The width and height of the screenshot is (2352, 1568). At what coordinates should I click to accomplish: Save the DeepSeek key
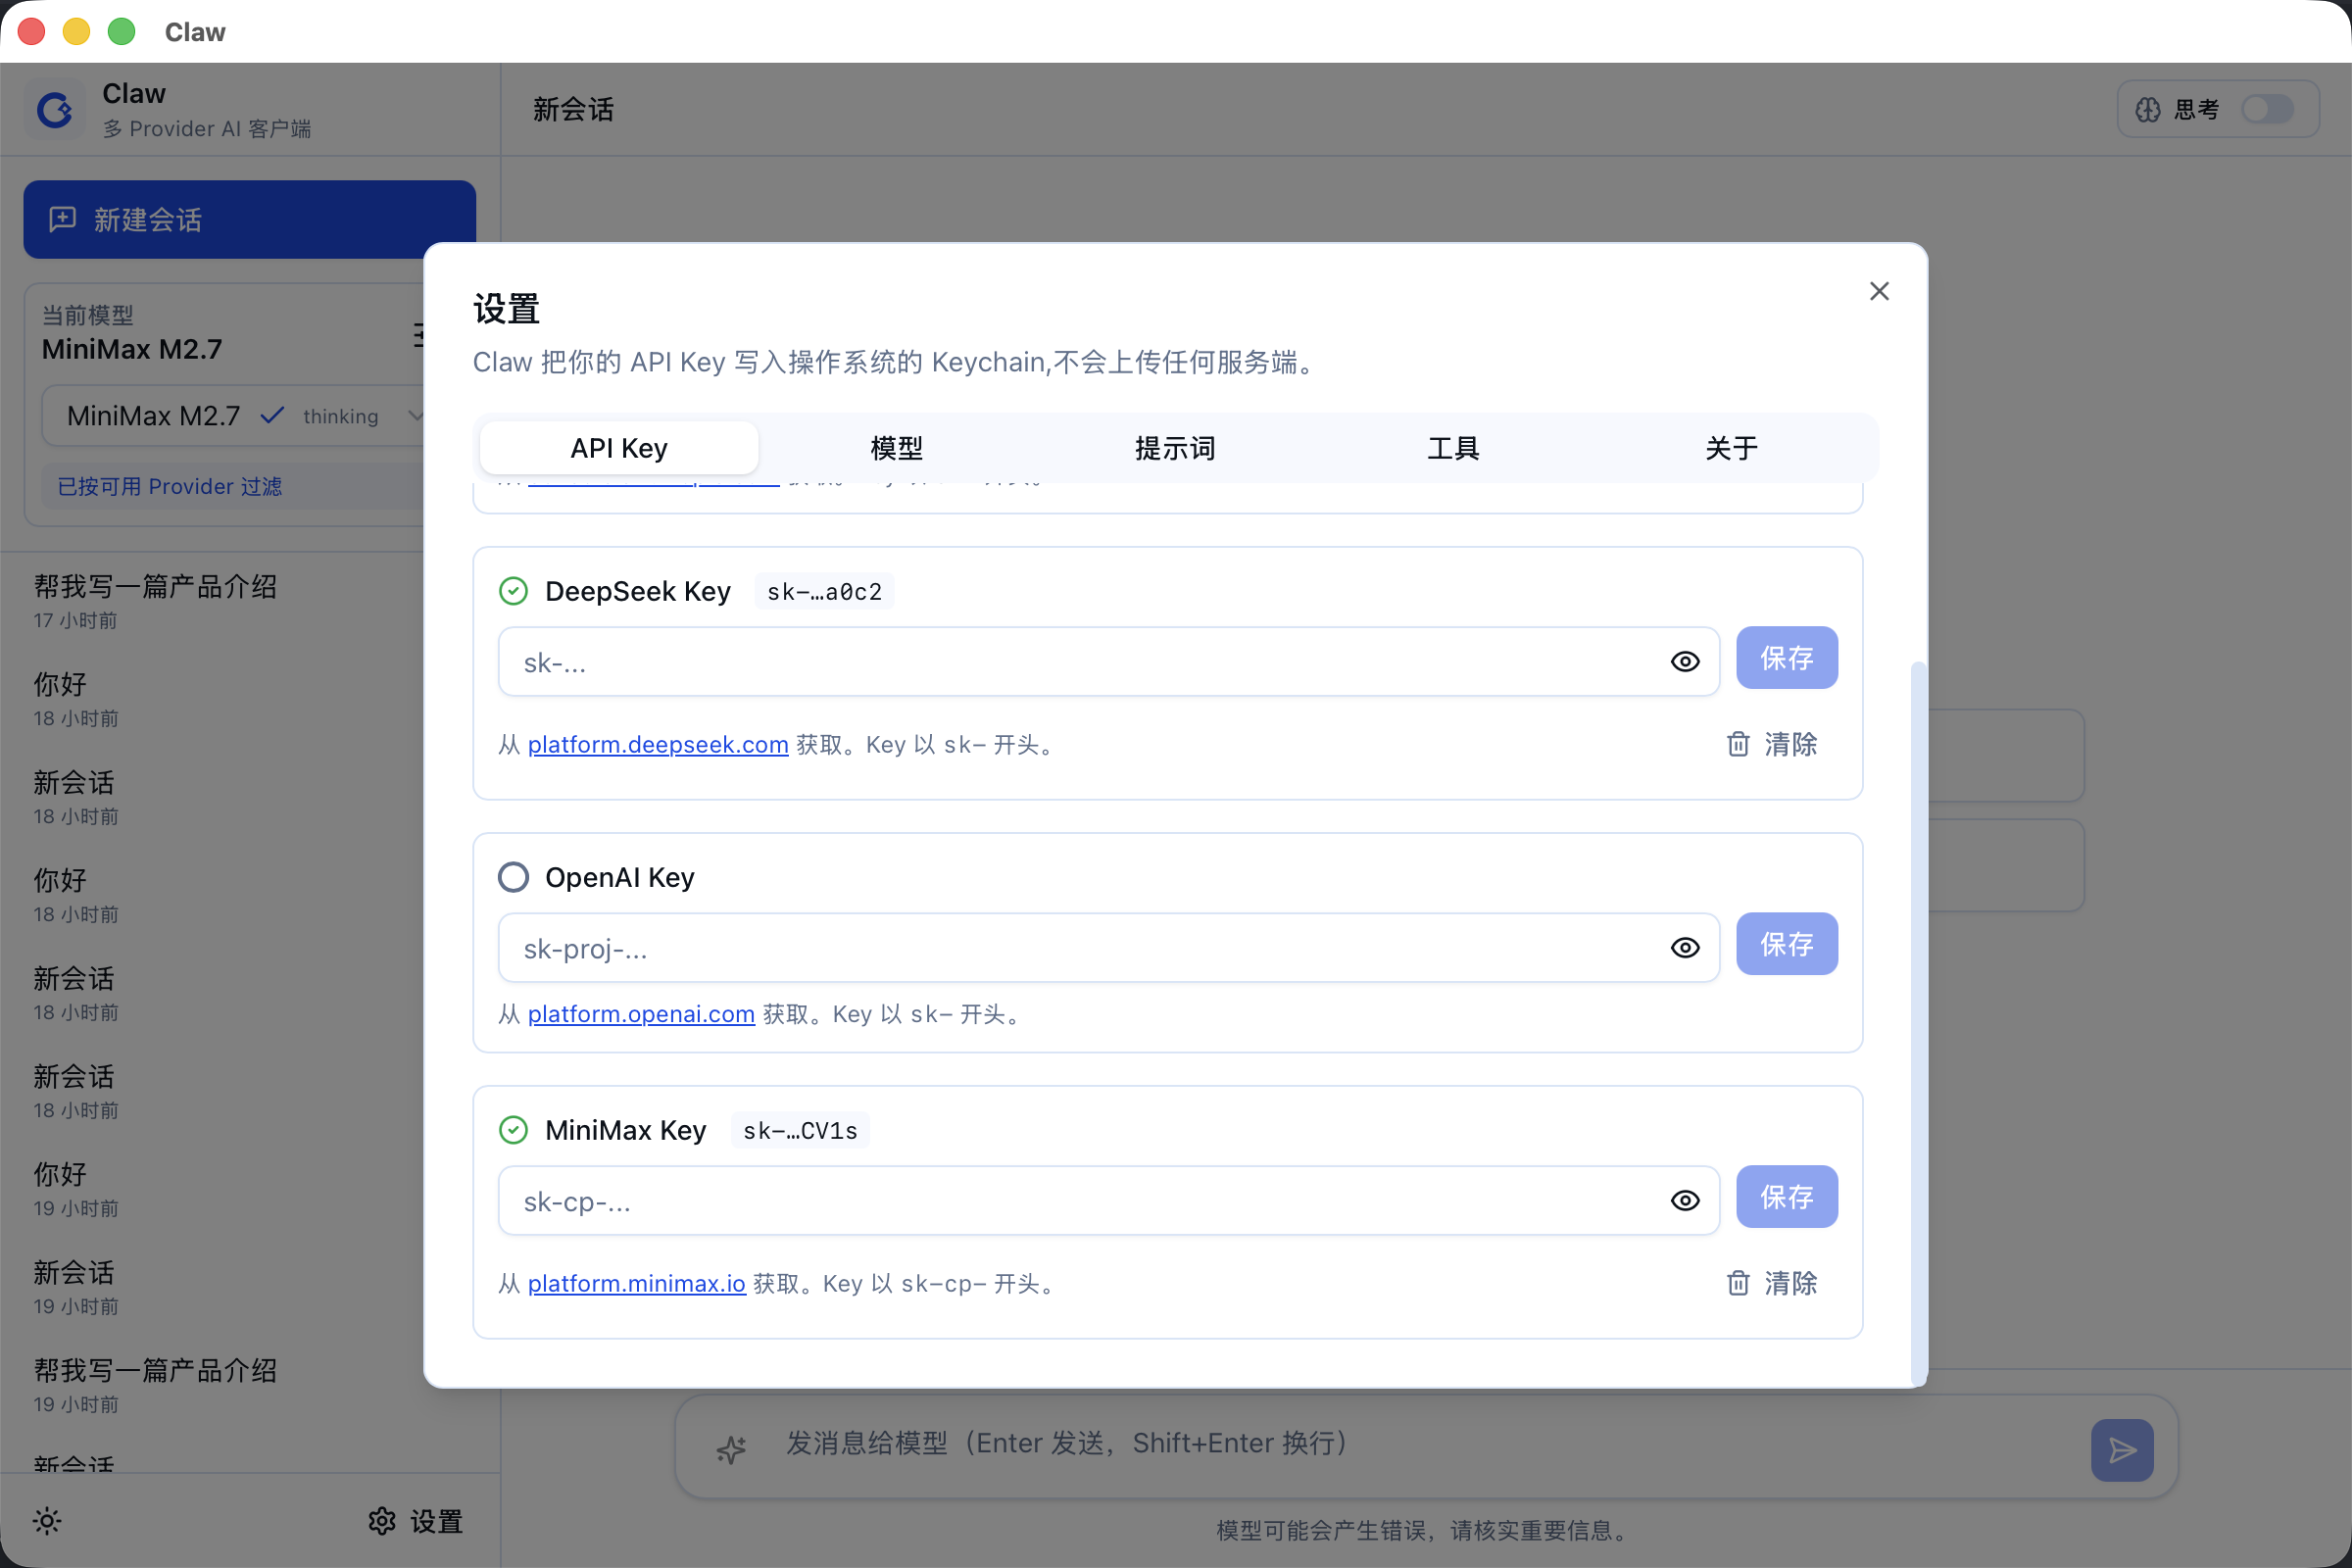point(1786,658)
